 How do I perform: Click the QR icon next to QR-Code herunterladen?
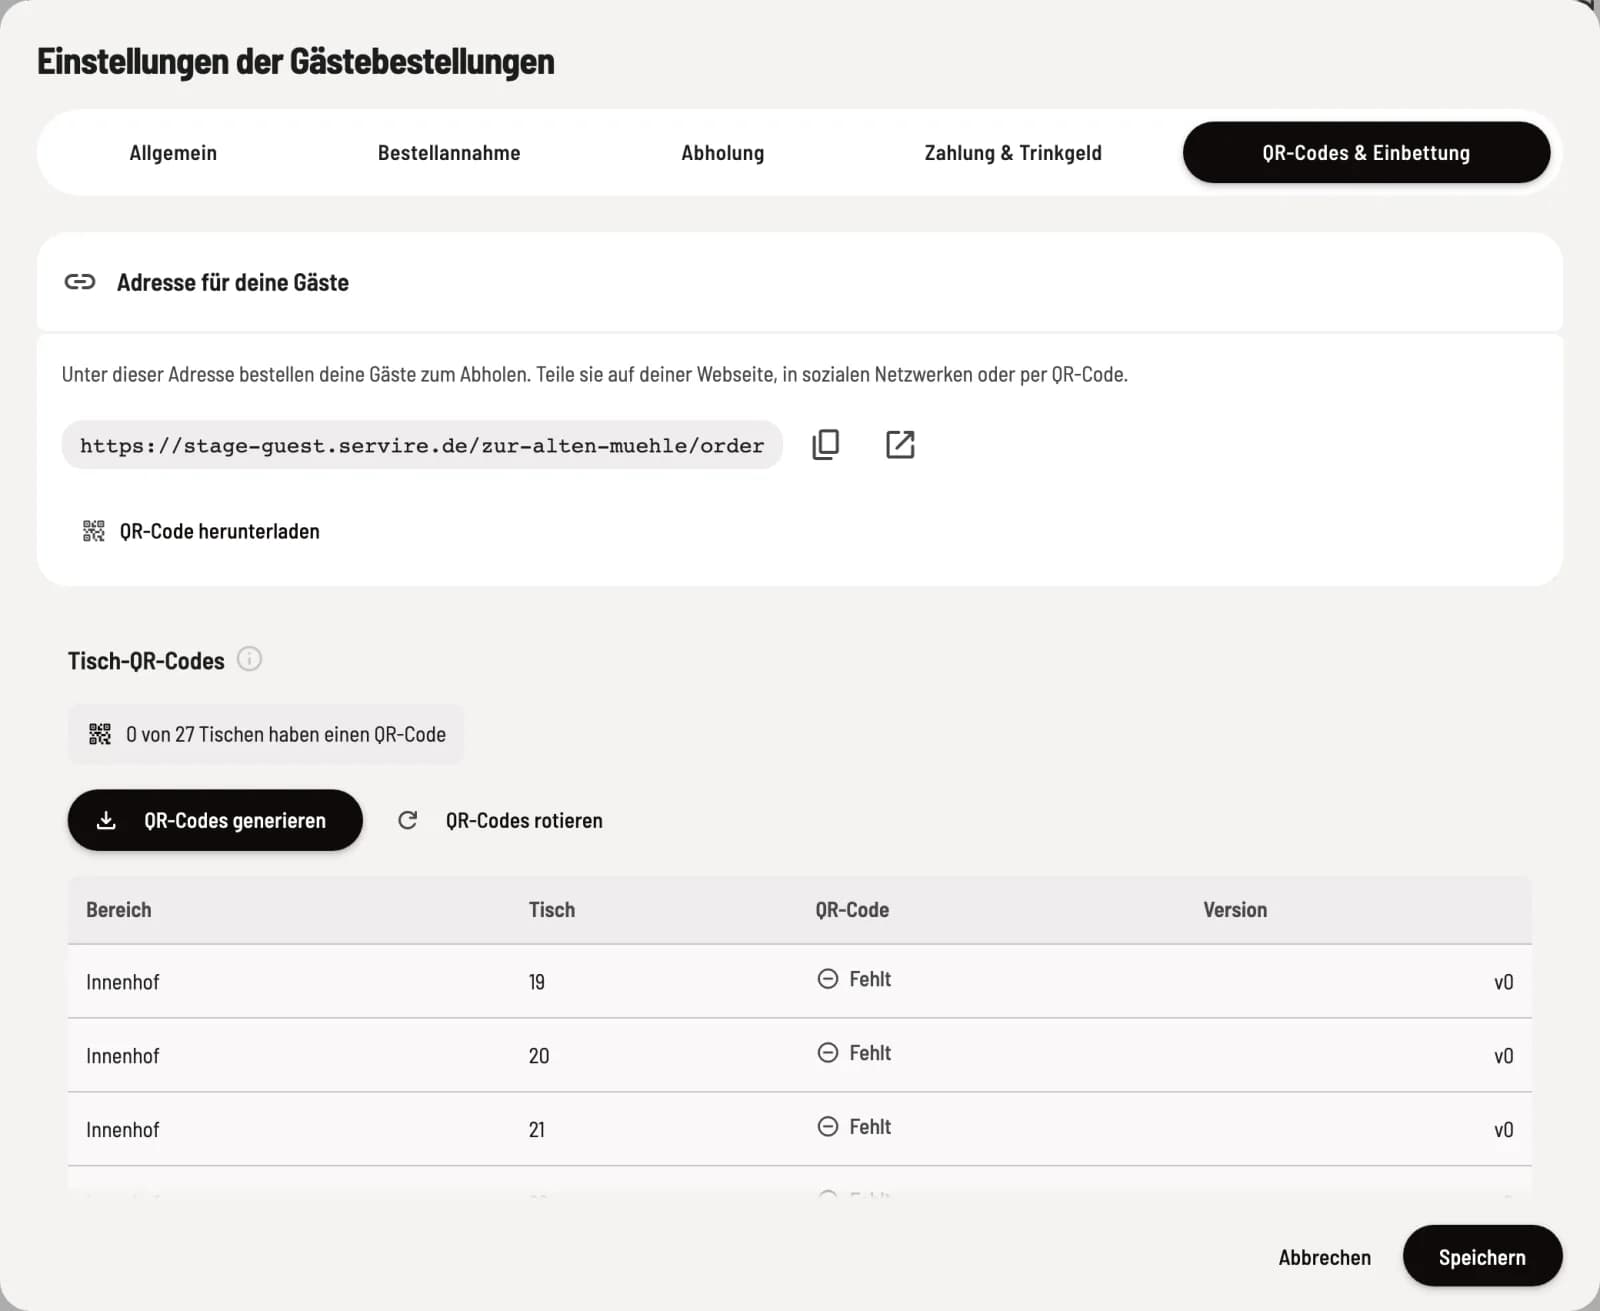tap(93, 531)
